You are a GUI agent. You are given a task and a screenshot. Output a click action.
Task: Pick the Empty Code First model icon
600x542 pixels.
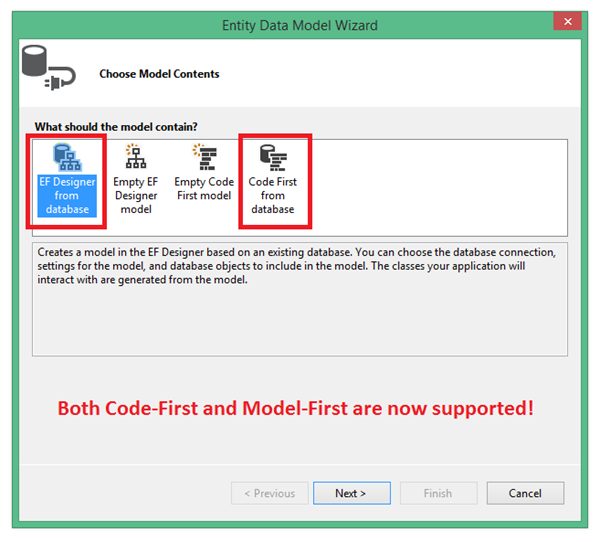tap(203, 158)
